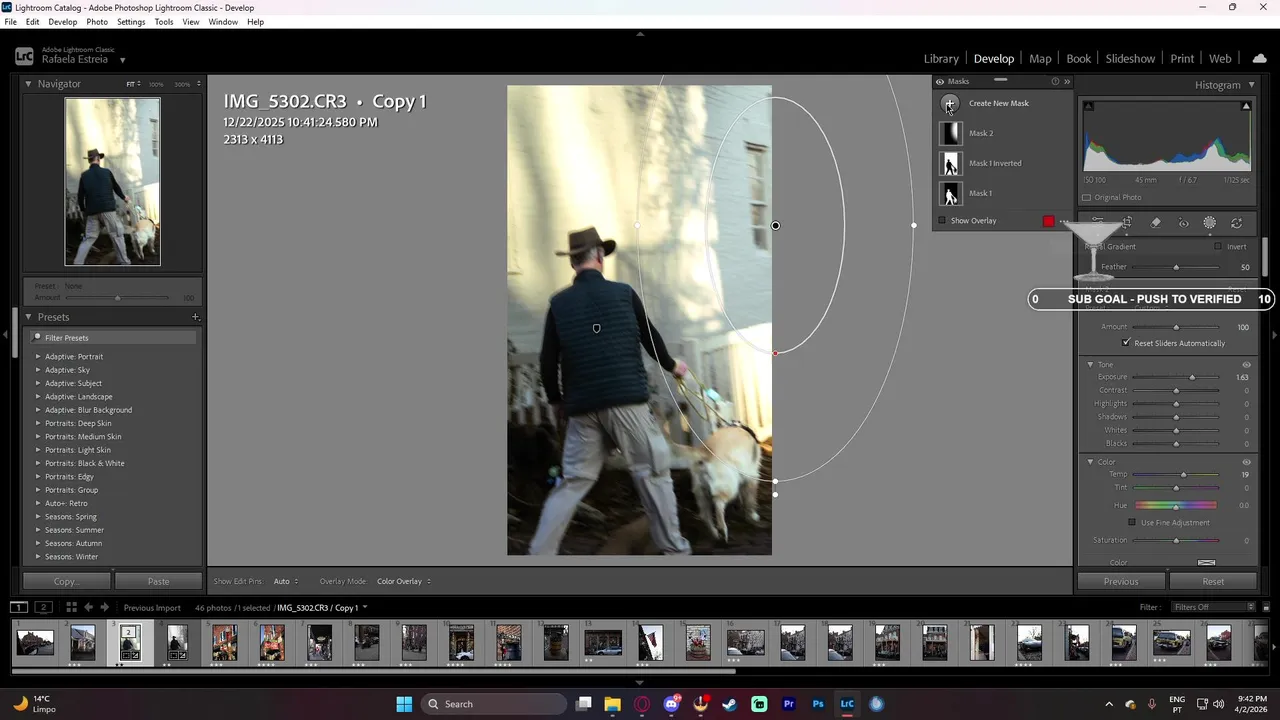Switch to the Library module
This screenshot has width=1280, height=720.
(x=941, y=59)
